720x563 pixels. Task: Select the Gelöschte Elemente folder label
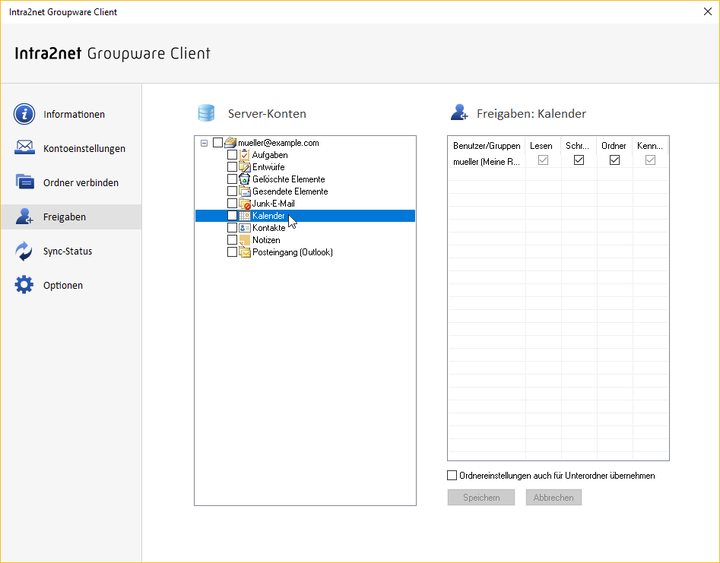(288, 179)
